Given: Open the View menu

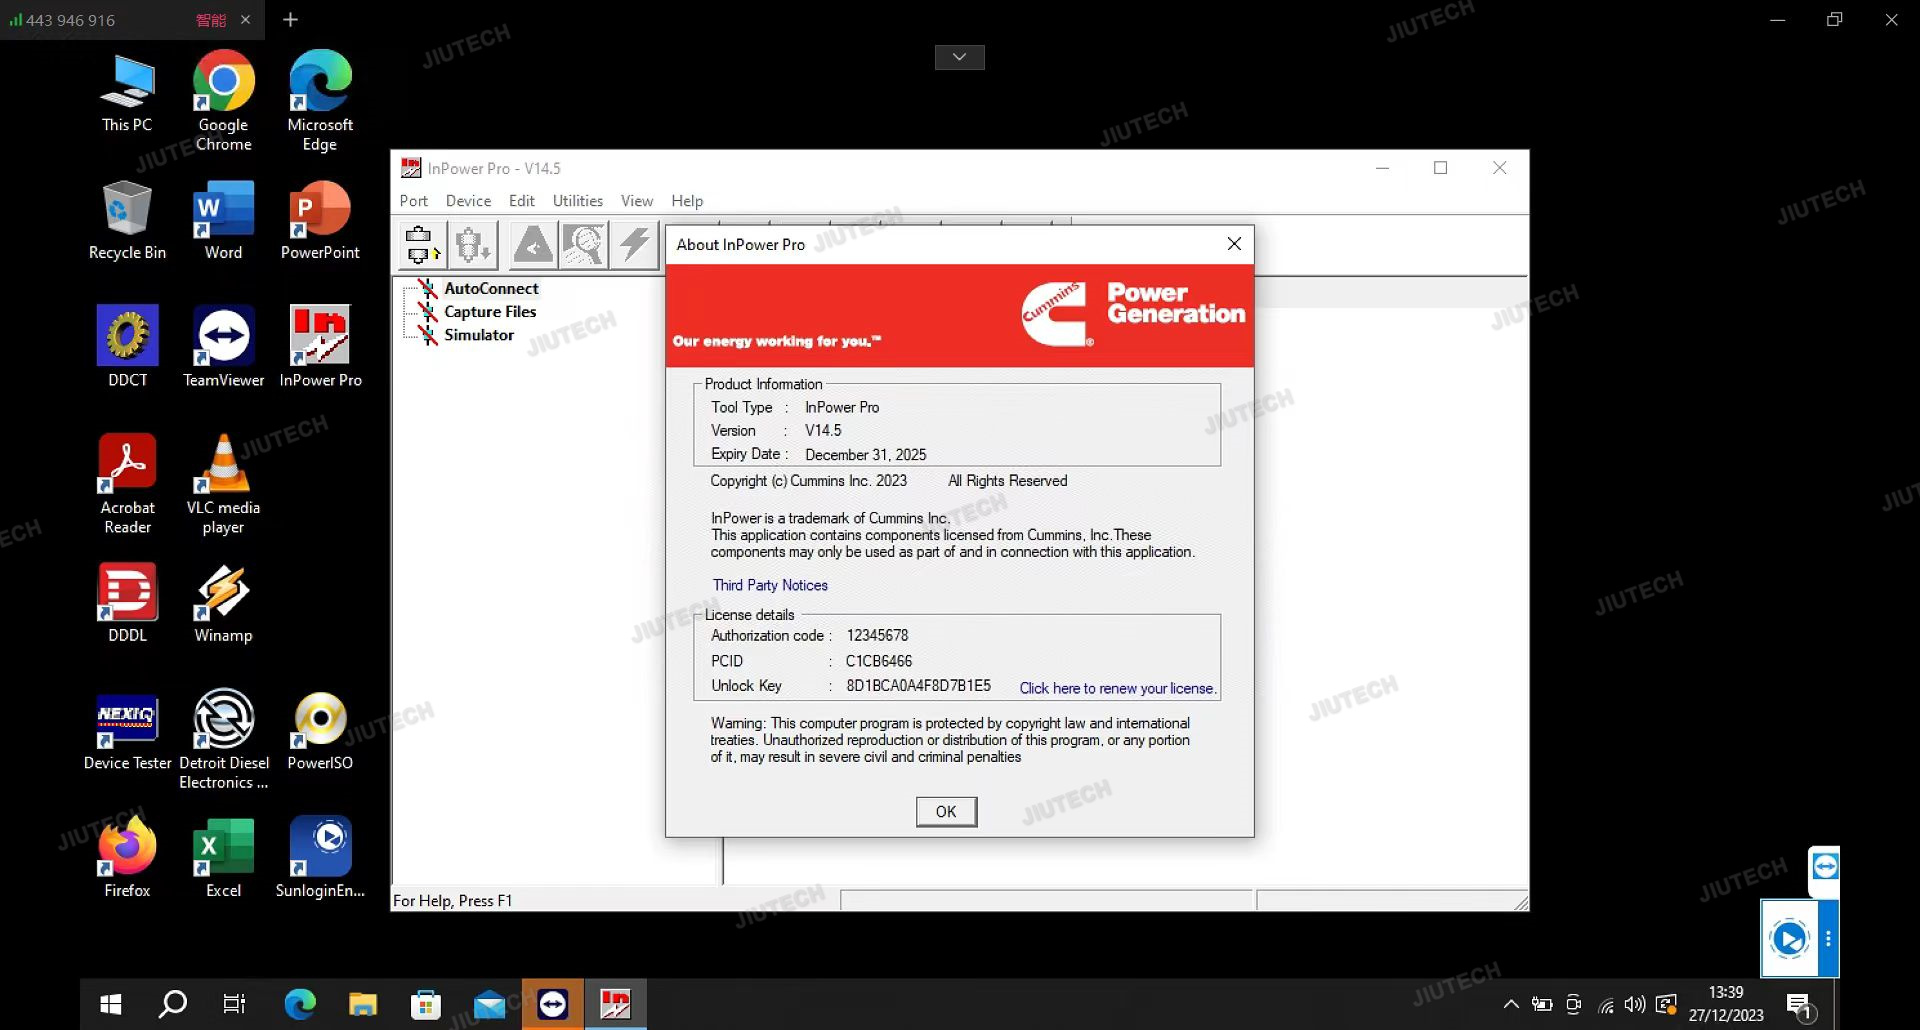Looking at the screenshot, I should 637,201.
